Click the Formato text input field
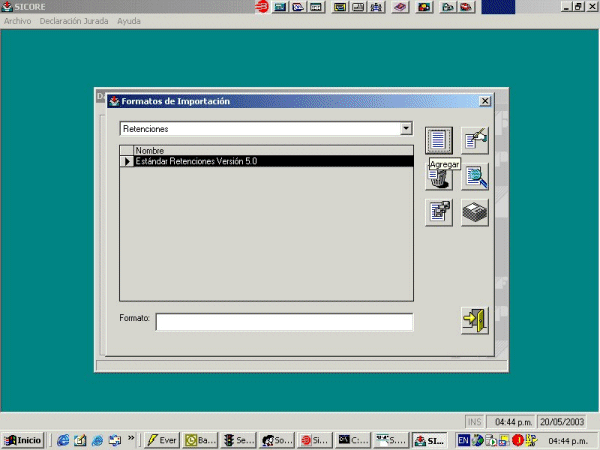Image resolution: width=600 pixels, height=450 pixels. [284, 322]
